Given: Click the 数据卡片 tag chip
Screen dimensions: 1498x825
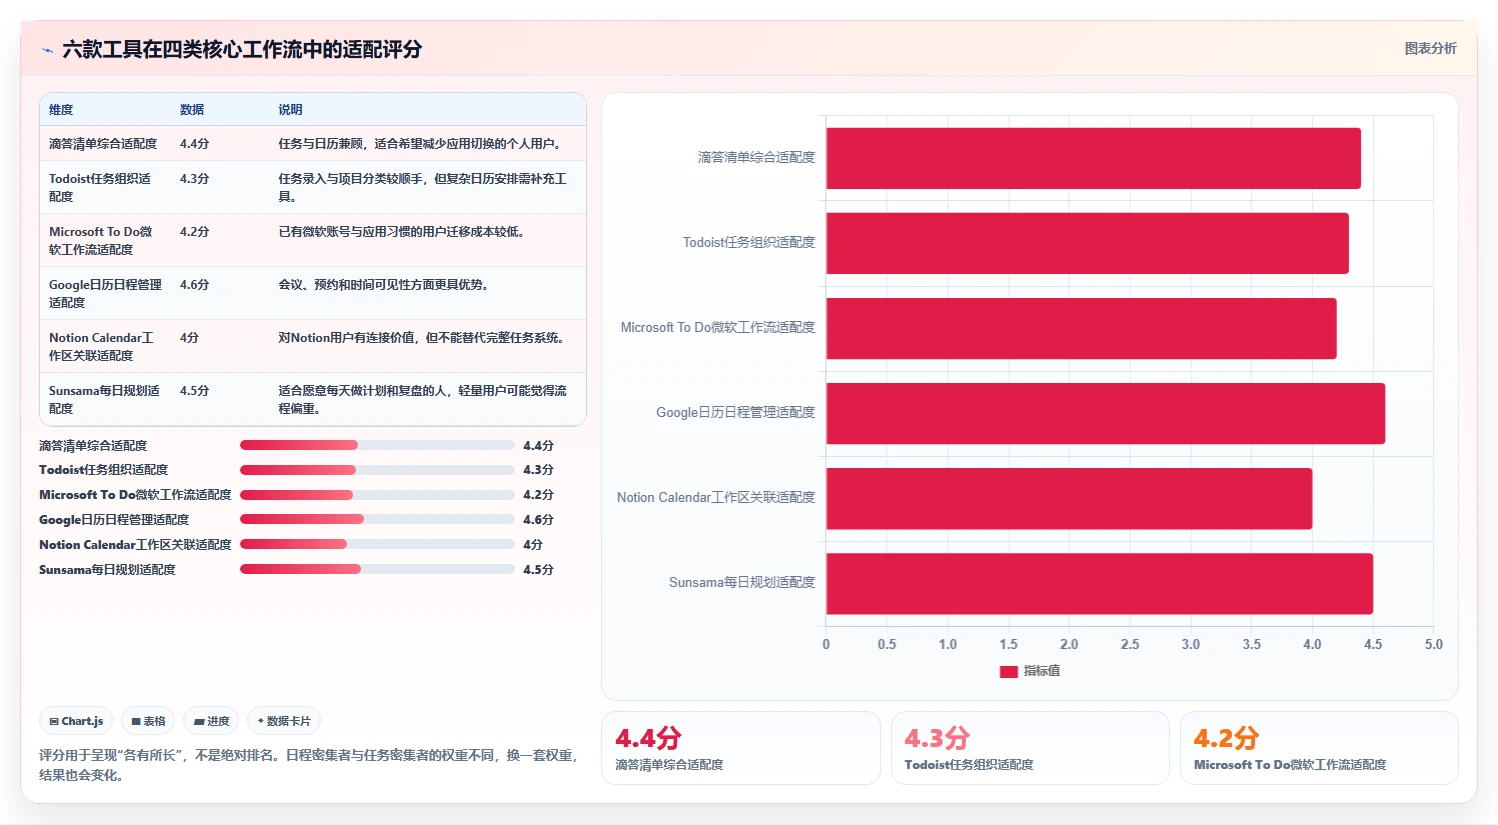Looking at the screenshot, I should click(284, 721).
